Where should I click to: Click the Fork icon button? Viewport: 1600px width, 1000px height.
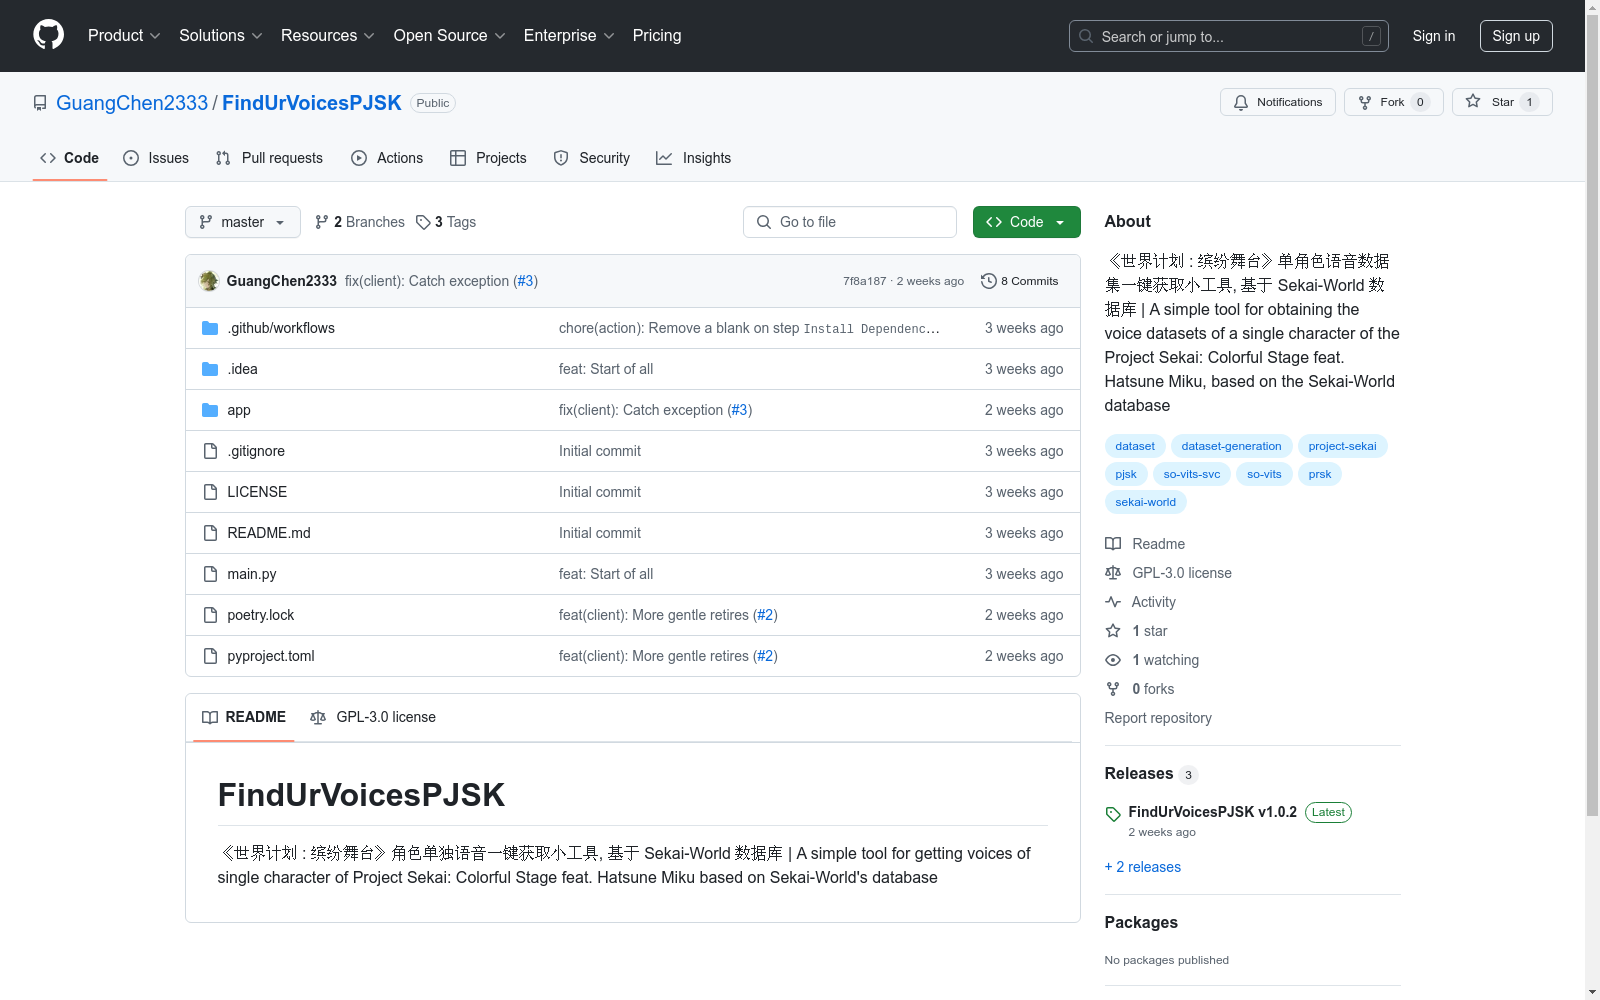coord(1365,102)
